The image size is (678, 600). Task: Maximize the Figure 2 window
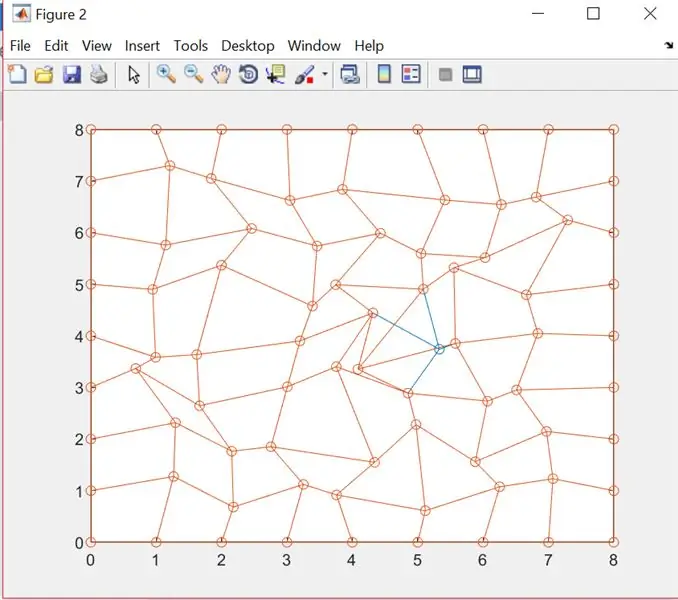593,14
